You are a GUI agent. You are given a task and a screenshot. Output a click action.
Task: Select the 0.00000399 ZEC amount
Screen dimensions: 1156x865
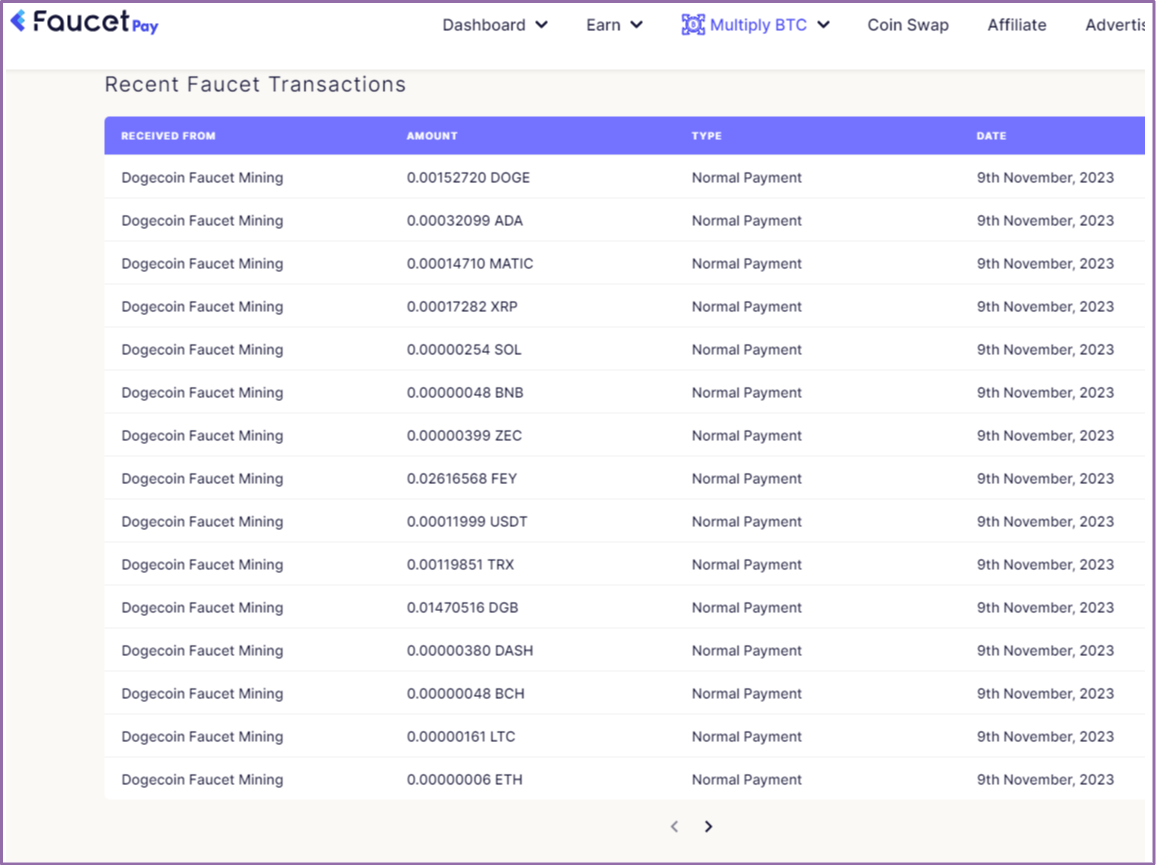pos(464,436)
